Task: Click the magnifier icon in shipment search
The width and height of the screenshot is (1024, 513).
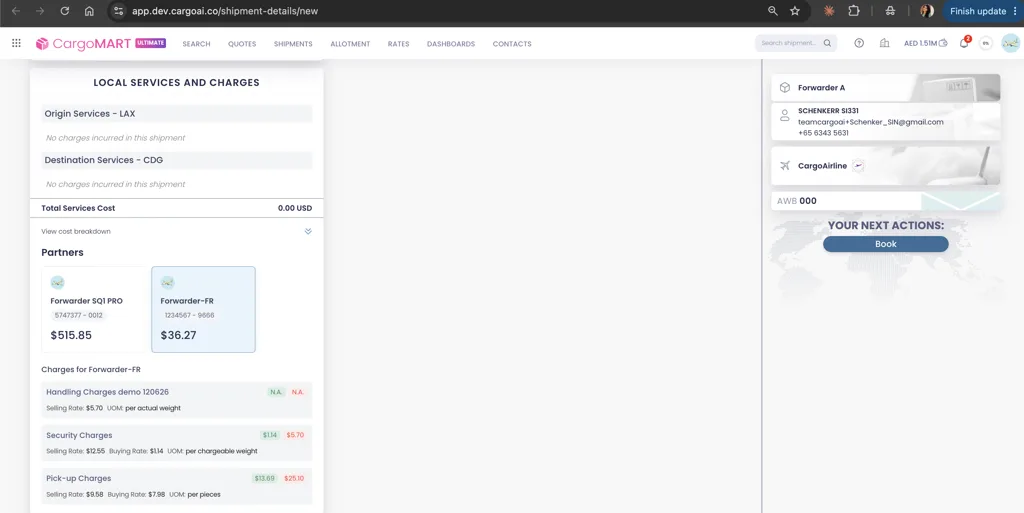Action: tap(827, 43)
